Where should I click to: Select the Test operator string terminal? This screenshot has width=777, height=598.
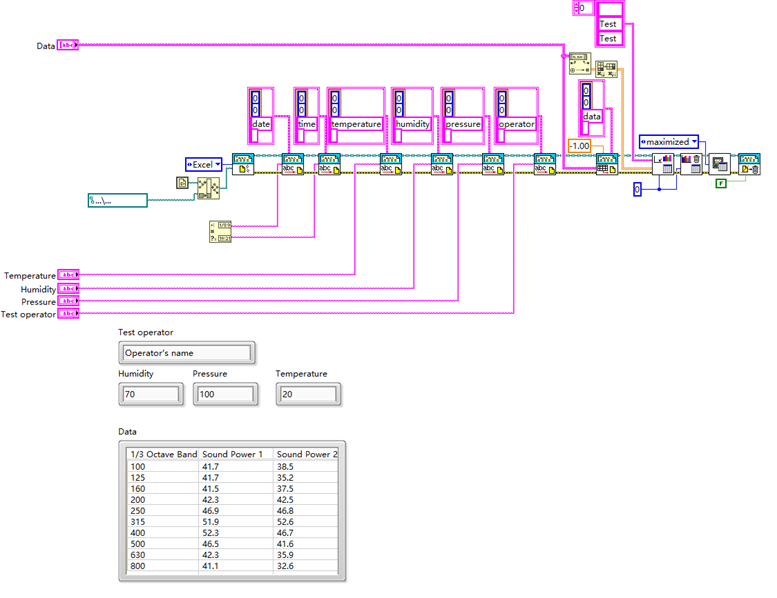coord(68,313)
